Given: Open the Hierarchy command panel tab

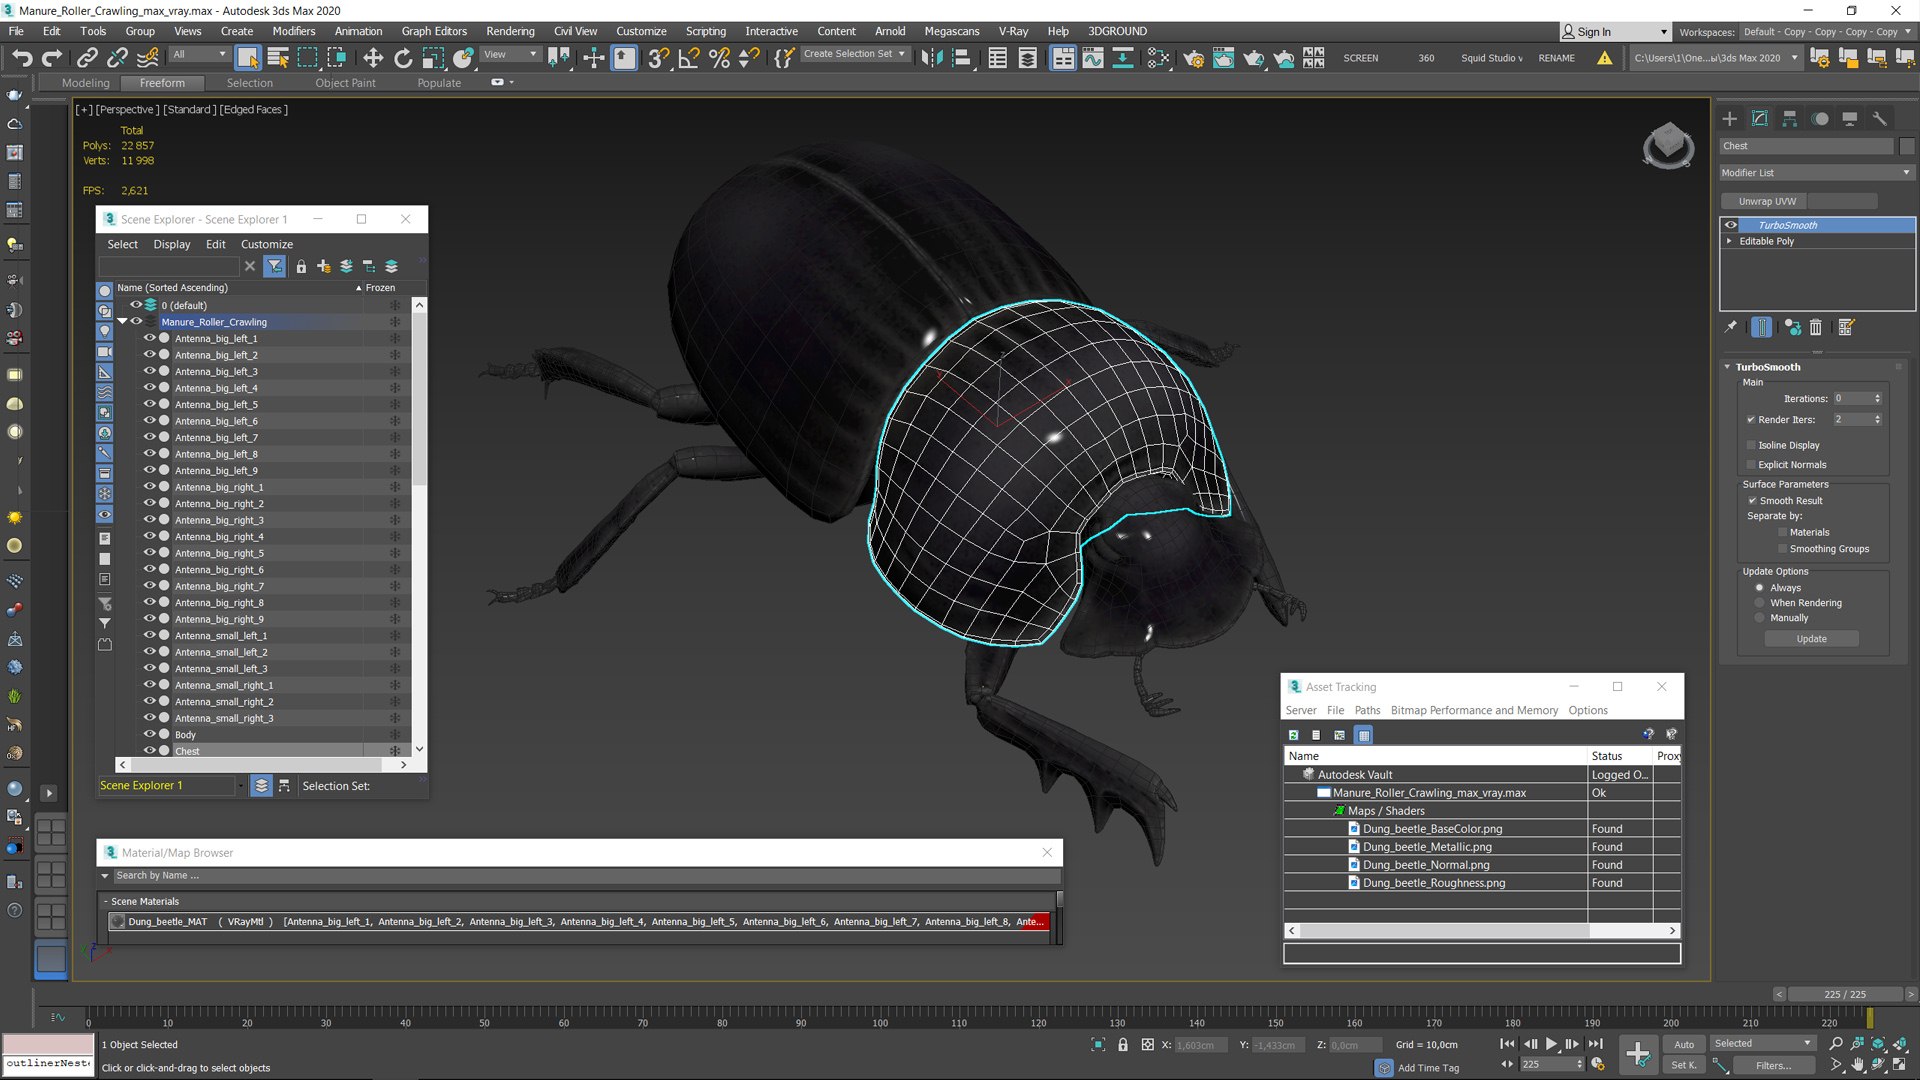Looking at the screenshot, I should point(1790,119).
